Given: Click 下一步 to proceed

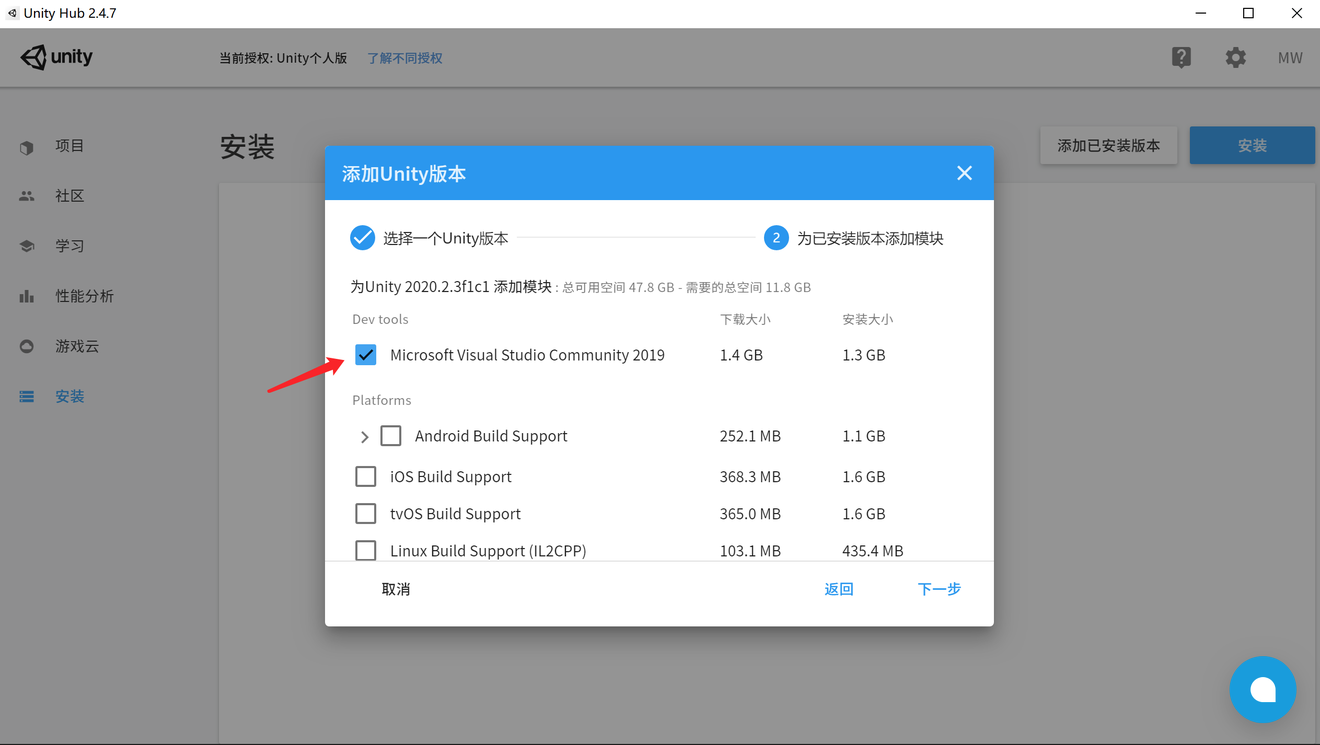Looking at the screenshot, I should [x=939, y=589].
